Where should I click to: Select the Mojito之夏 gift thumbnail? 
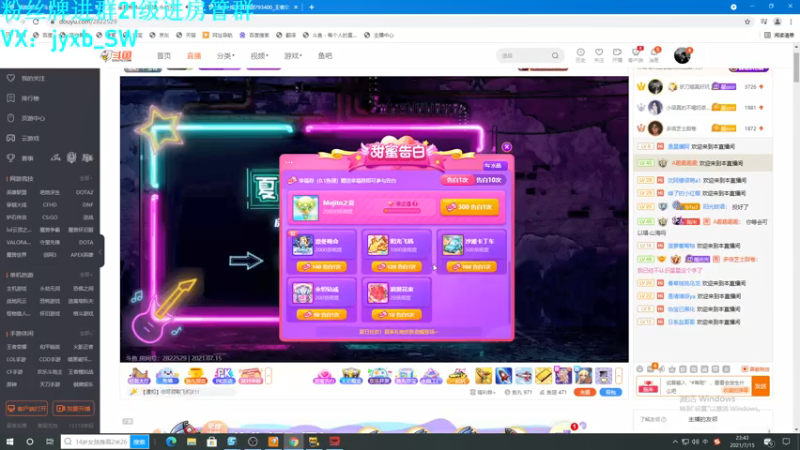tap(306, 208)
